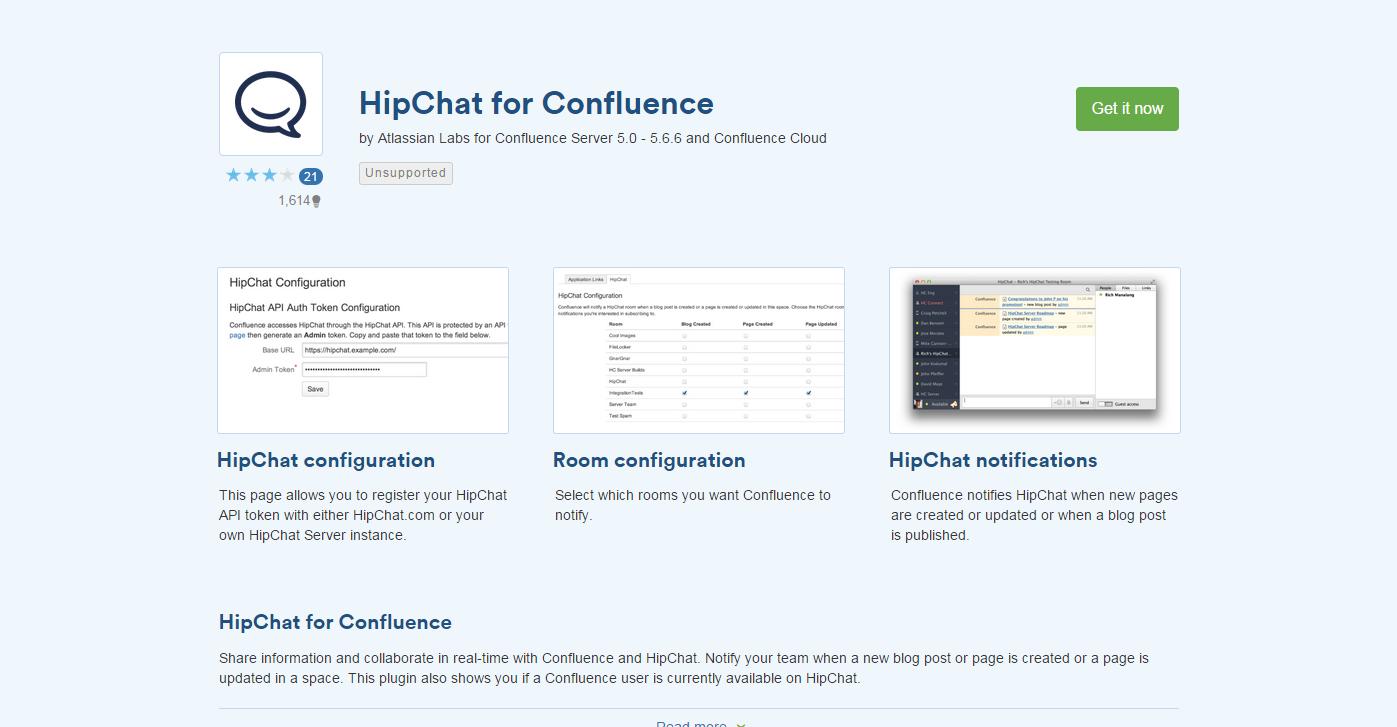Click the Atlassian Labs vendor byline
This screenshot has width=1397, height=727.
pos(593,138)
